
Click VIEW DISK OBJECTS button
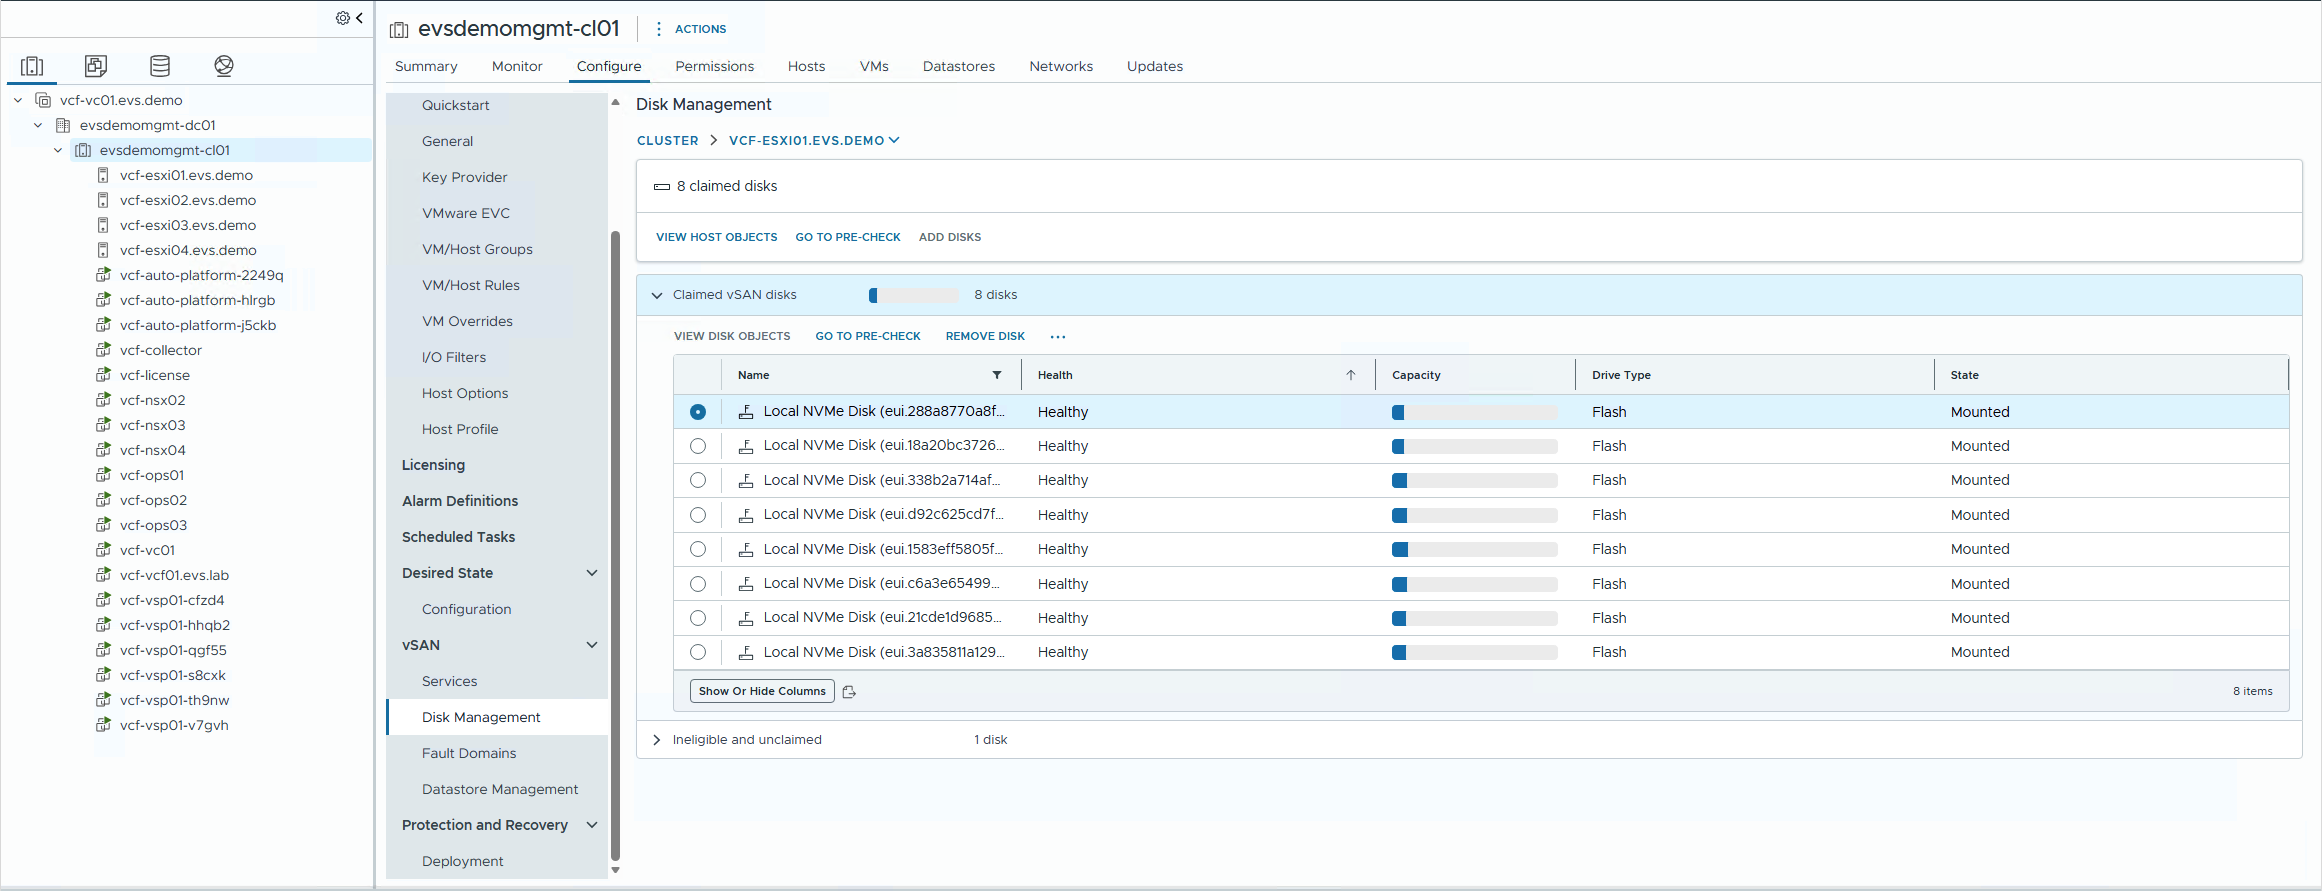732,336
